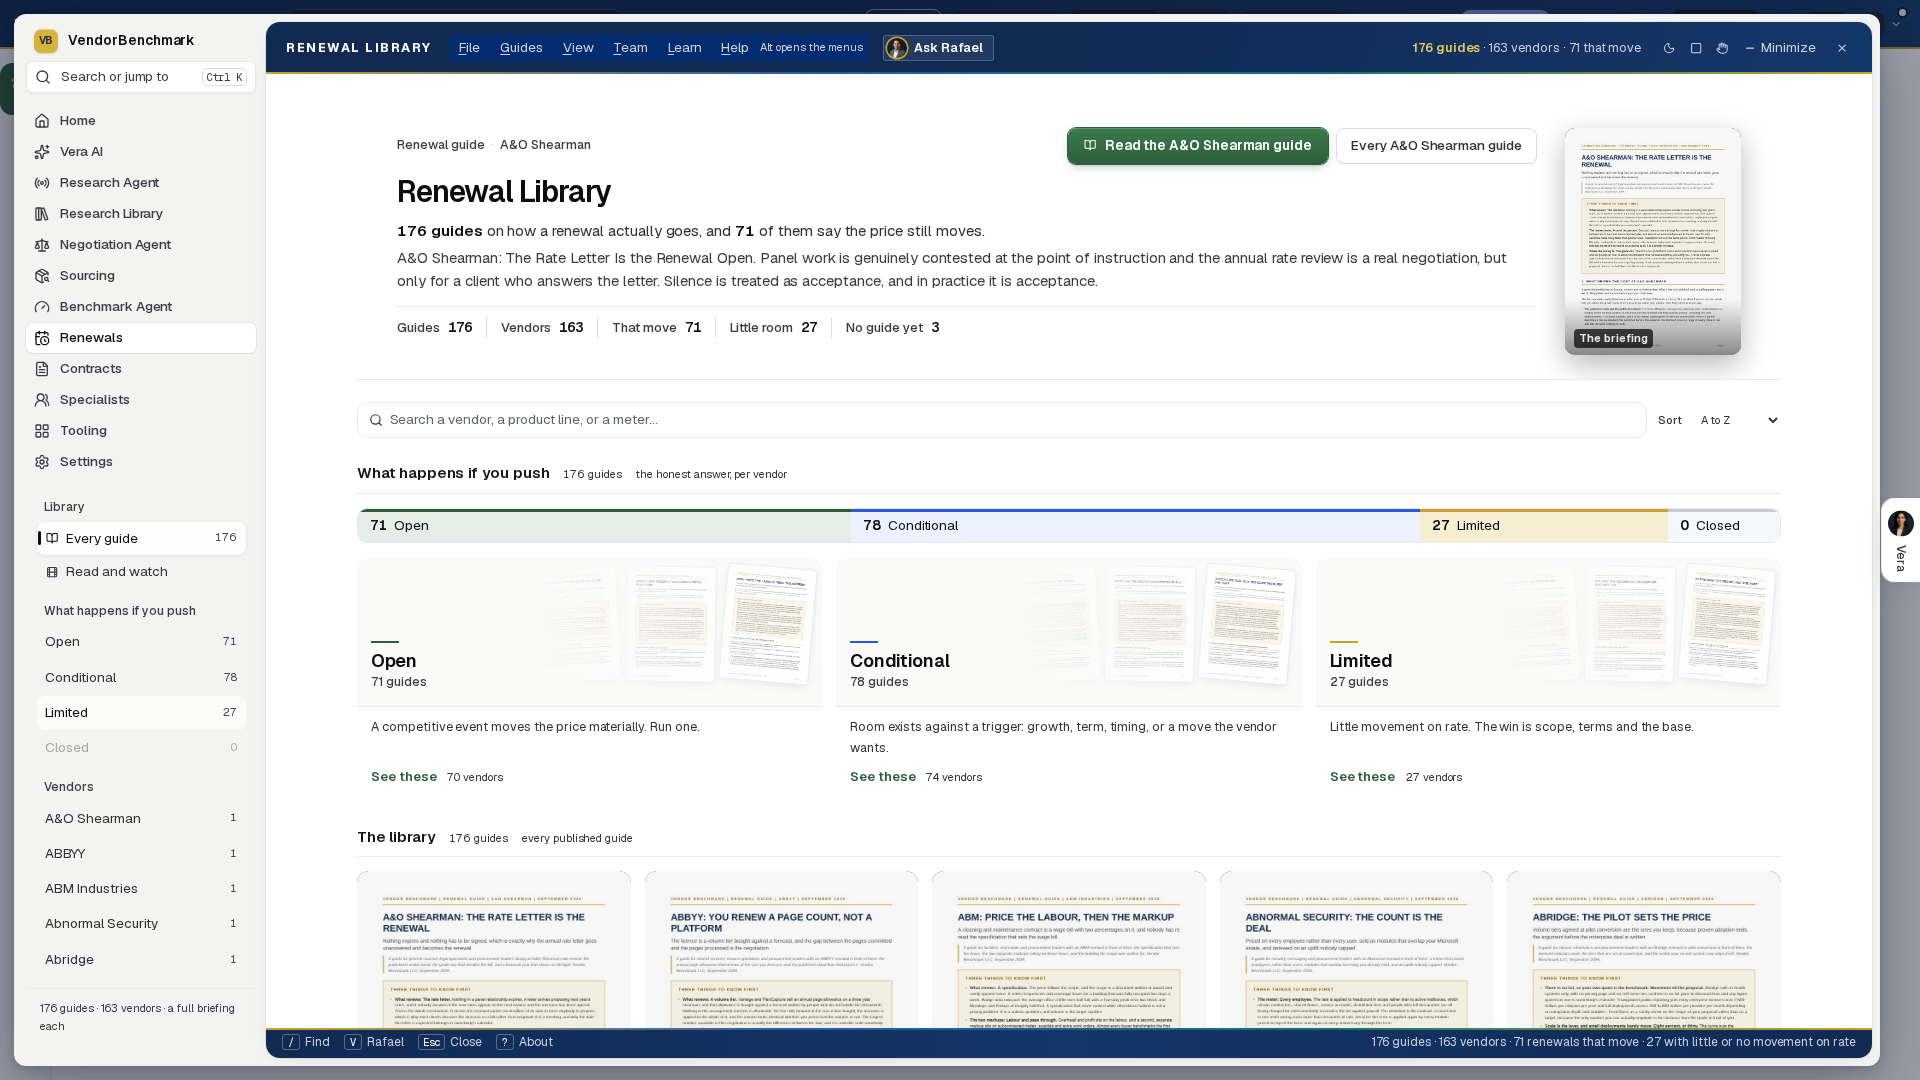Click the VendorBenchmark VB logo icon
This screenshot has height=1080, width=1920.
[x=45, y=41]
